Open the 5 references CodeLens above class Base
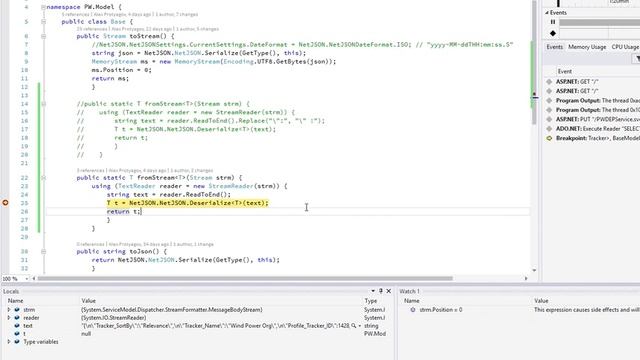 point(76,14)
